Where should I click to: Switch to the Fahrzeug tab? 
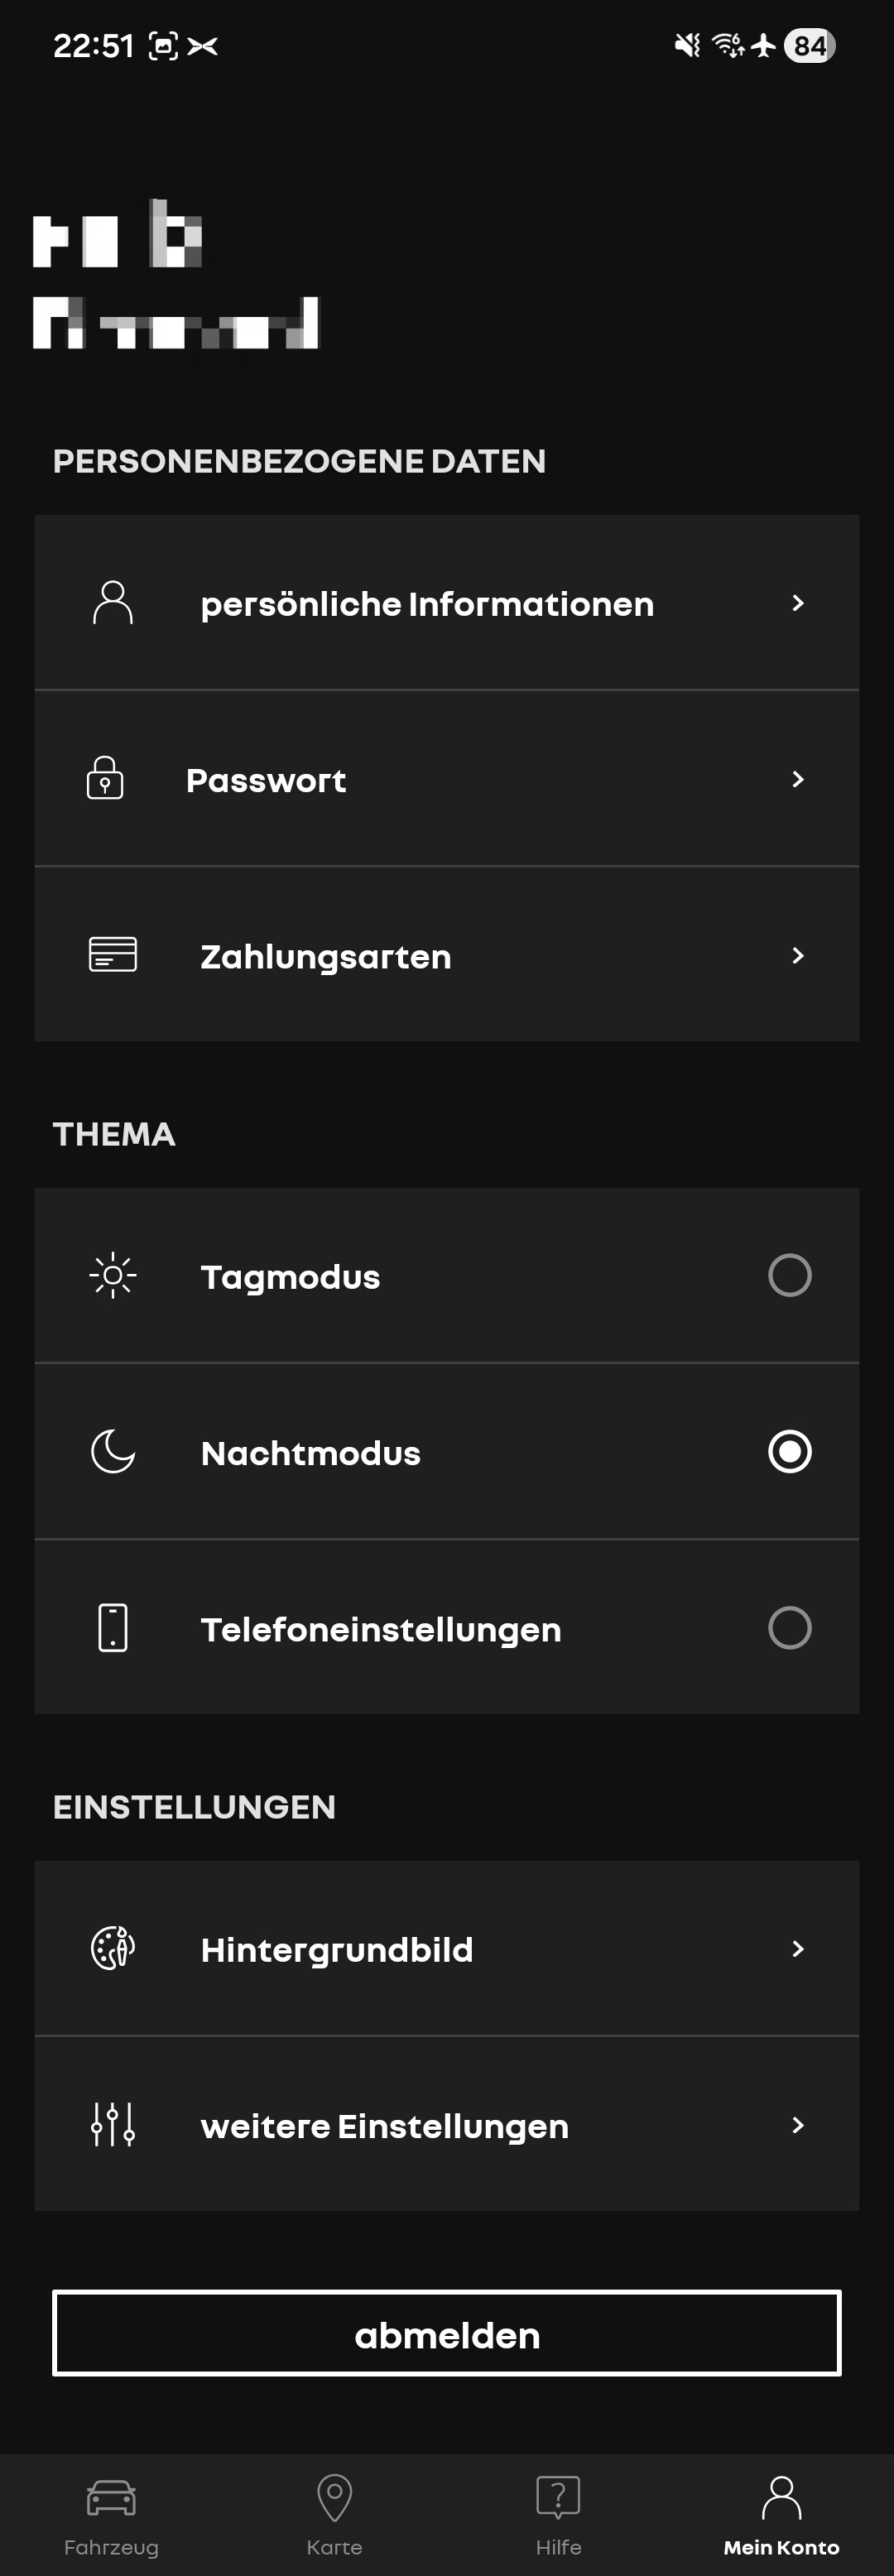tap(111, 2514)
